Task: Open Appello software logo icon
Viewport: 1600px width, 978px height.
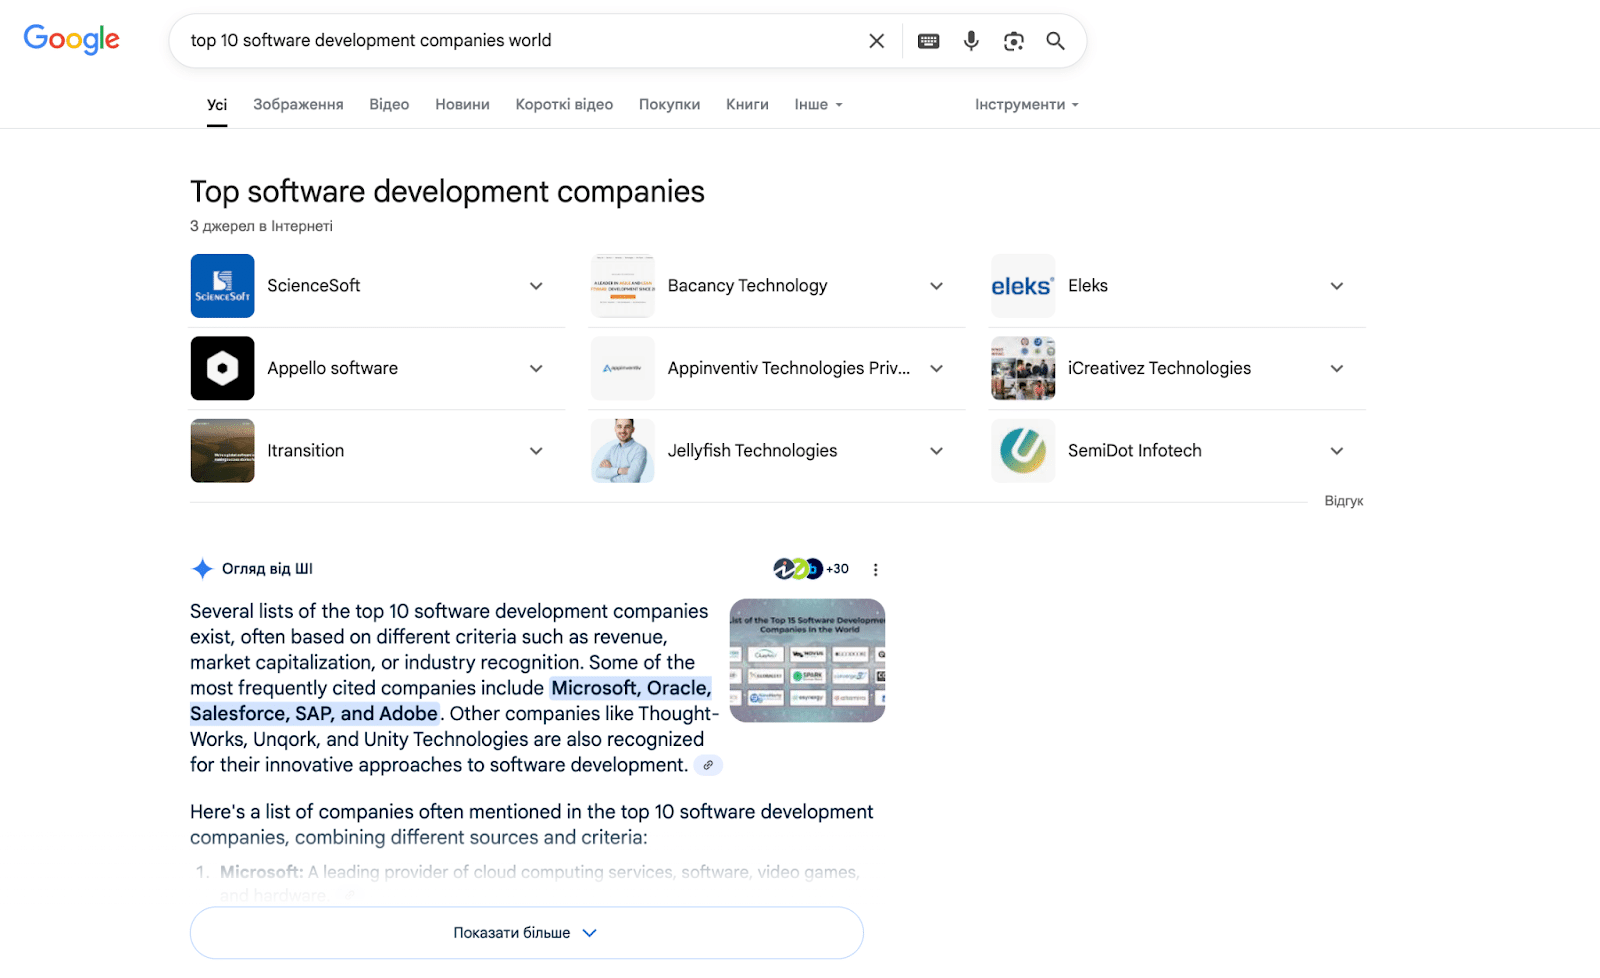Action: click(222, 368)
